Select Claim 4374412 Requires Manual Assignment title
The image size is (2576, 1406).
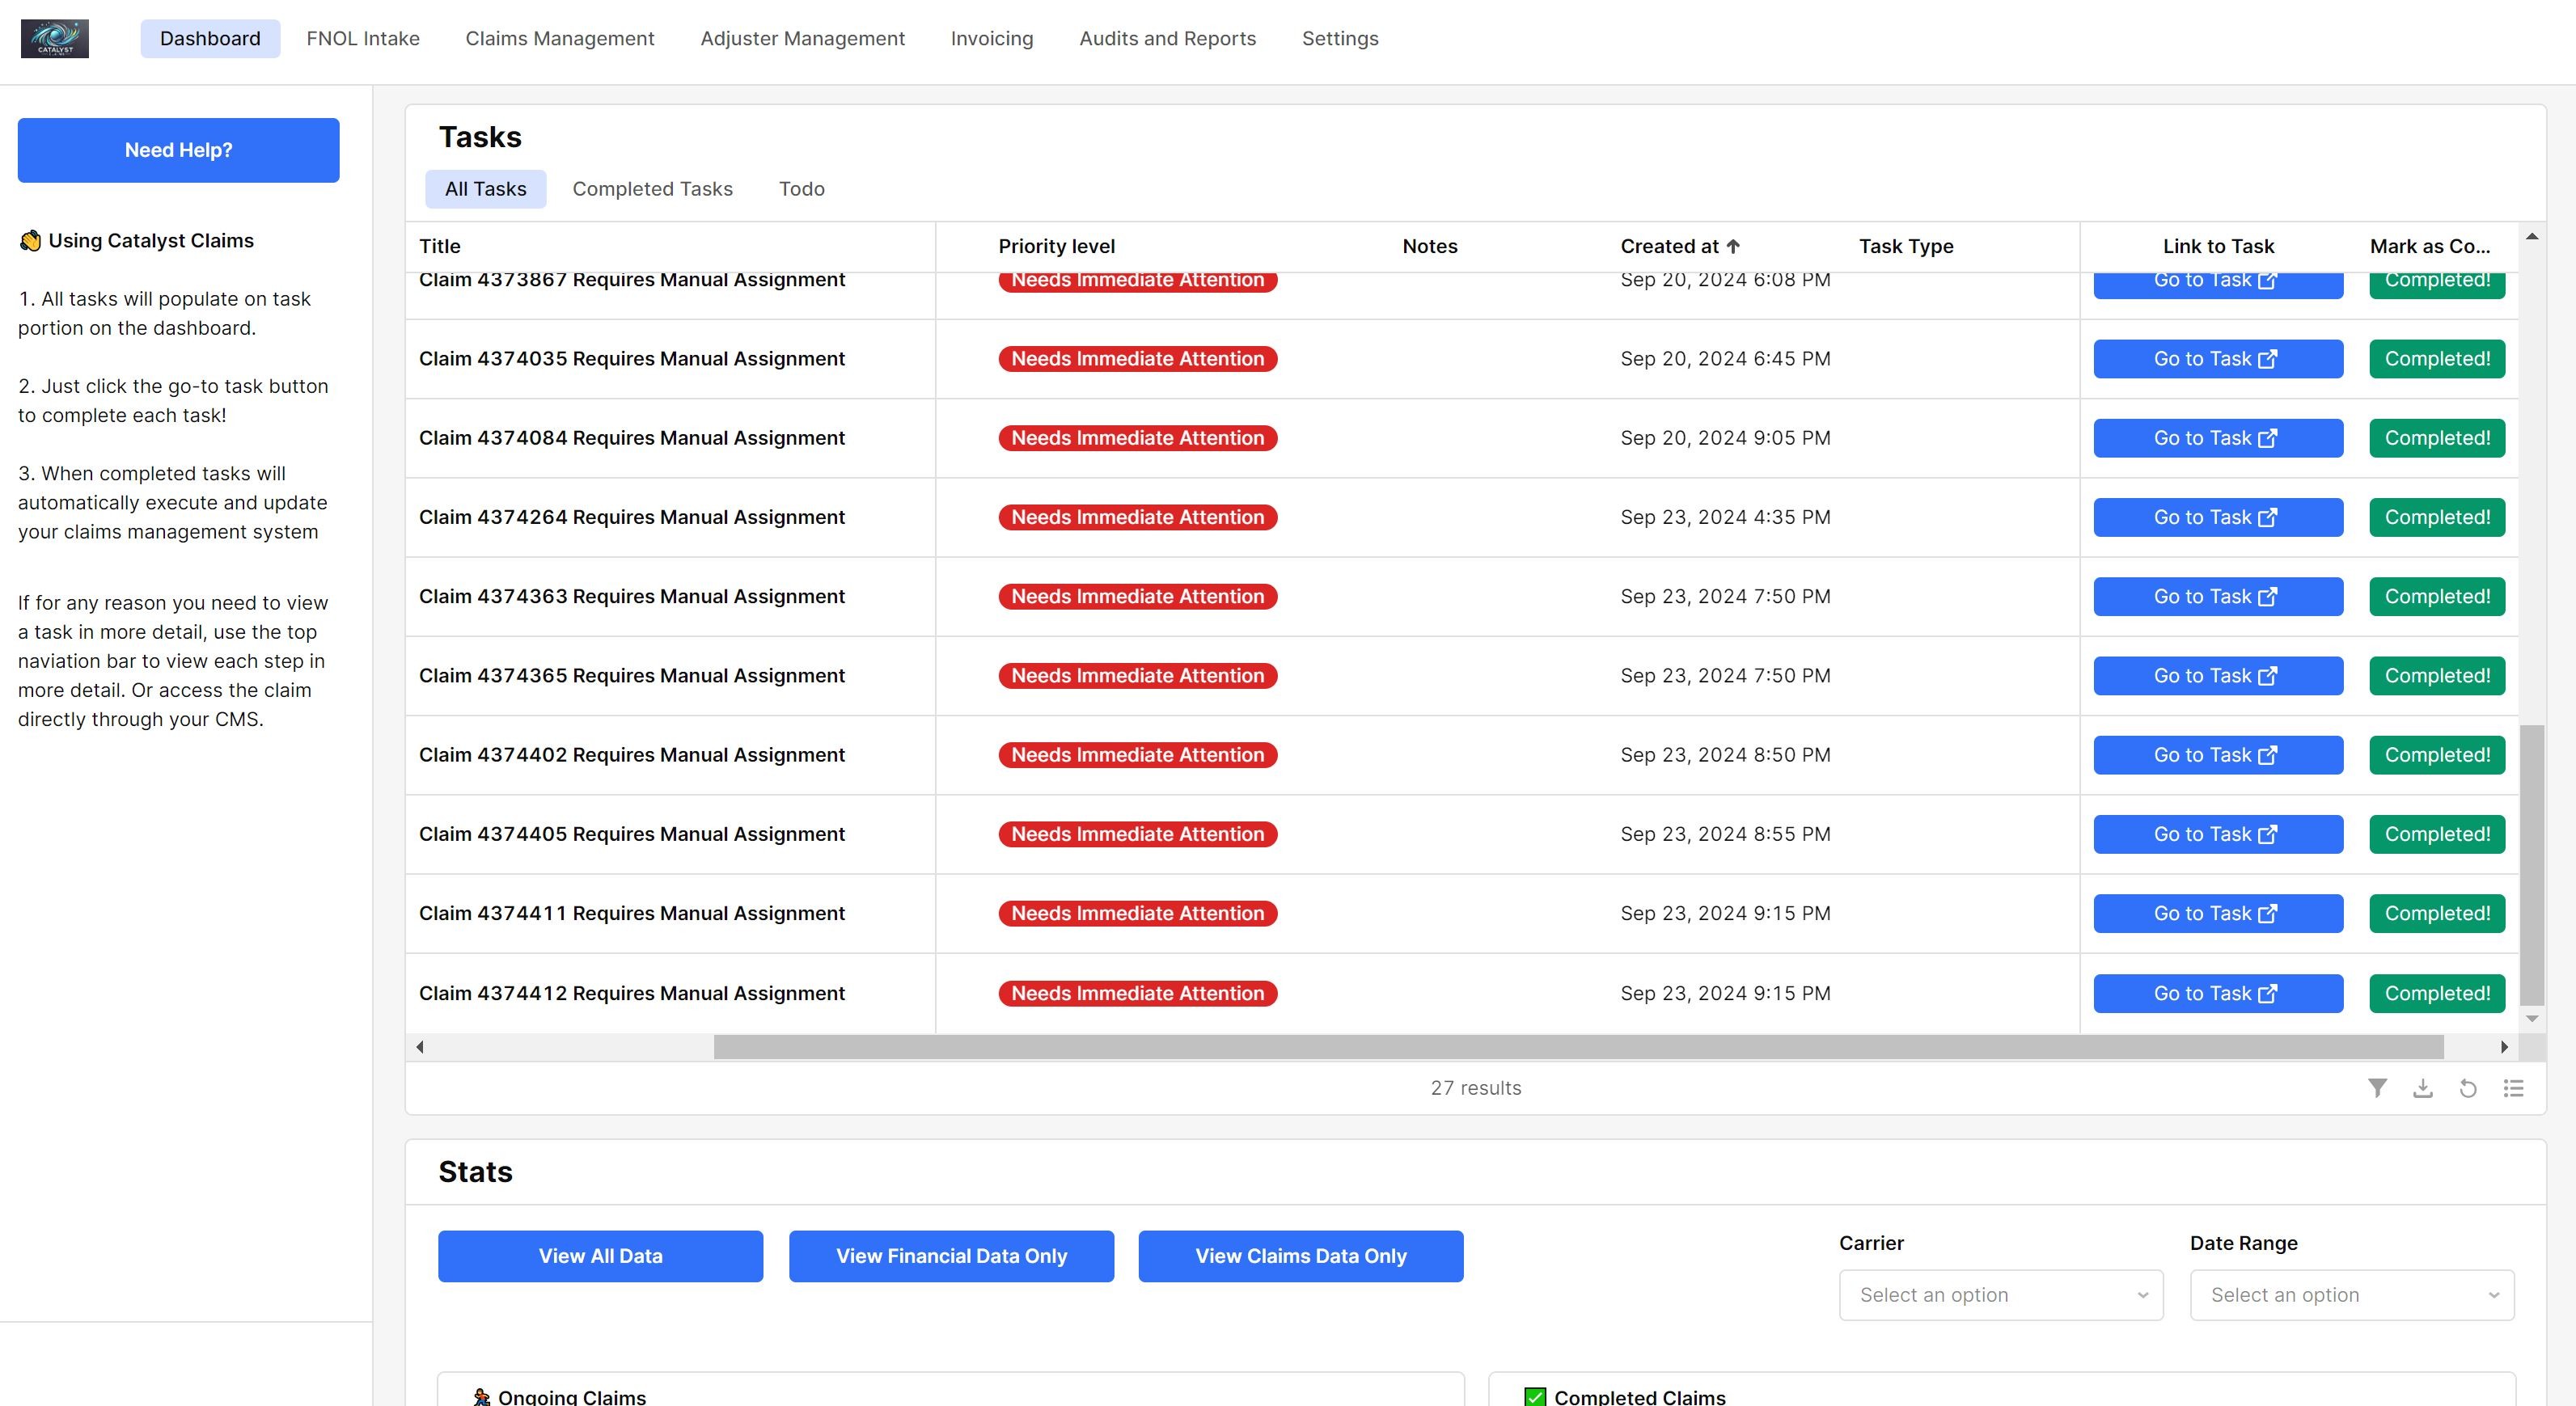click(632, 993)
